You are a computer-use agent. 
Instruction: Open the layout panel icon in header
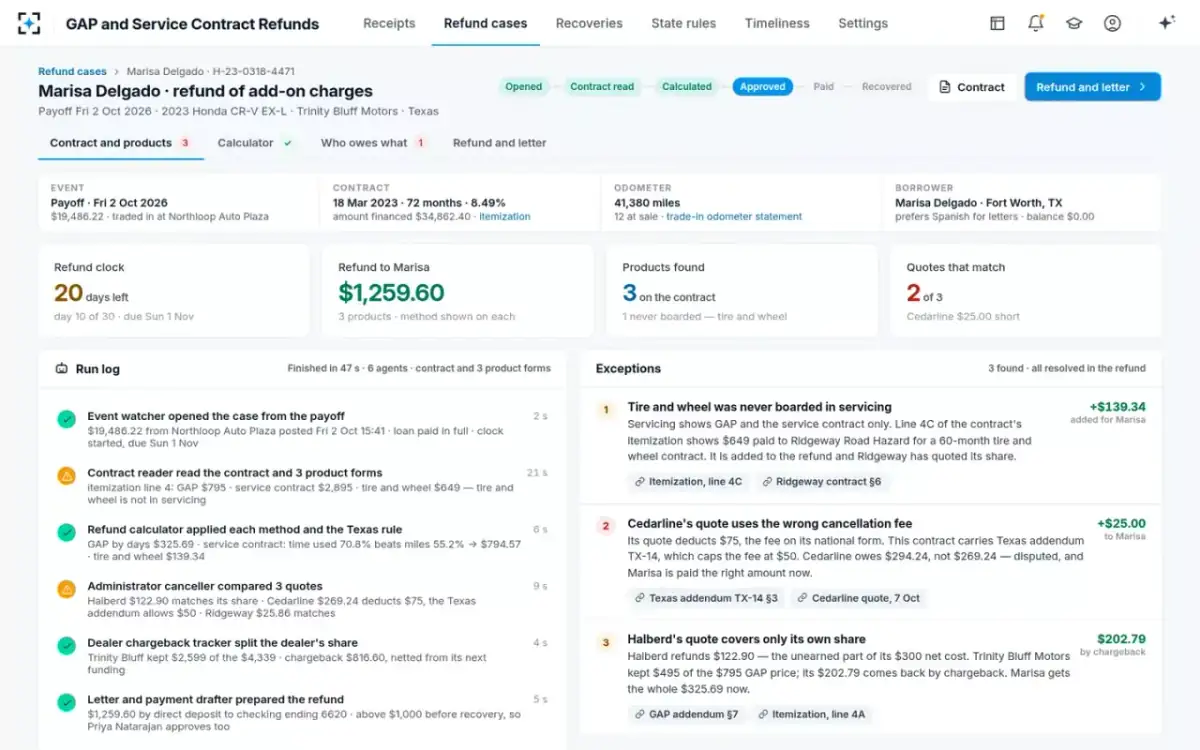click(x=997, y=23)
